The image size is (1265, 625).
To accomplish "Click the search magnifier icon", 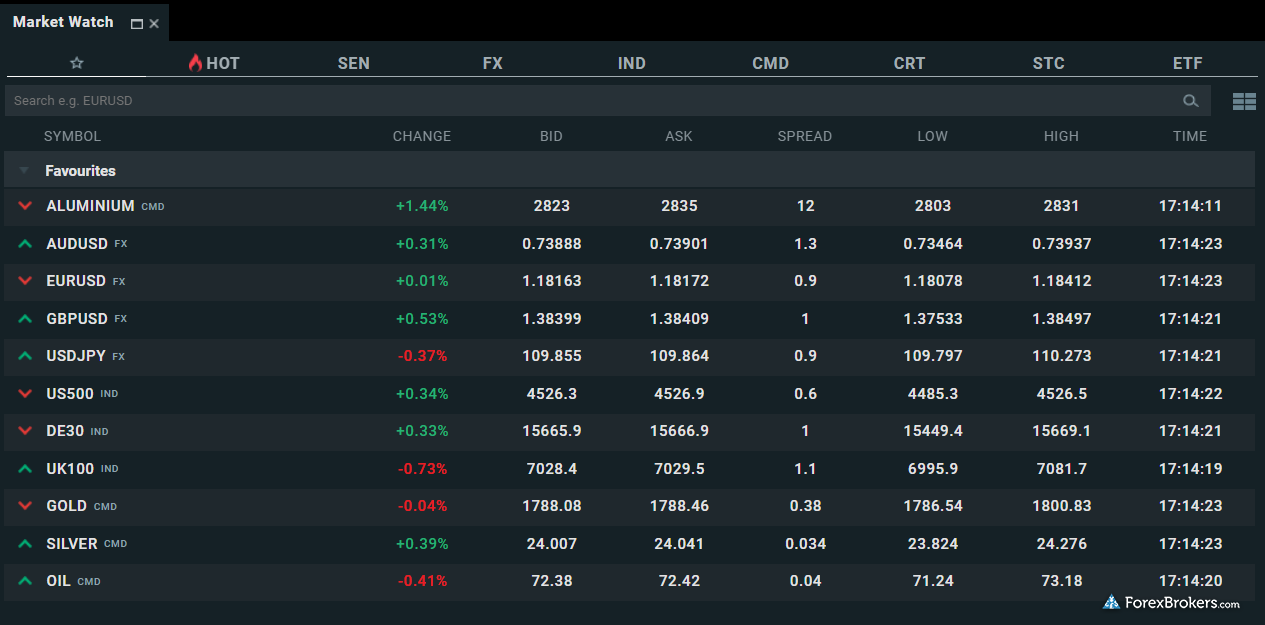I will coord(1190,101).
